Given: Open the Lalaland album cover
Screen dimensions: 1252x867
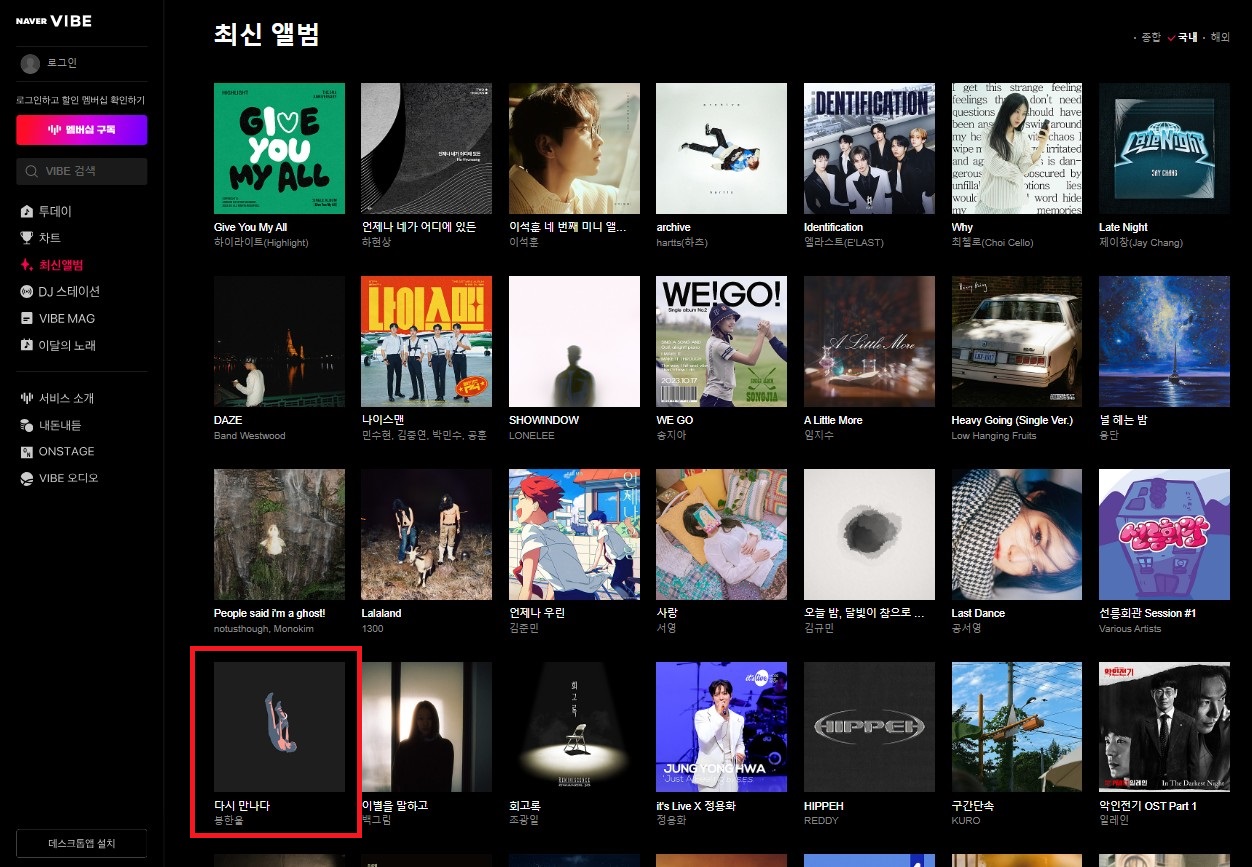Looking at the screenshot, I should (427, 534).
